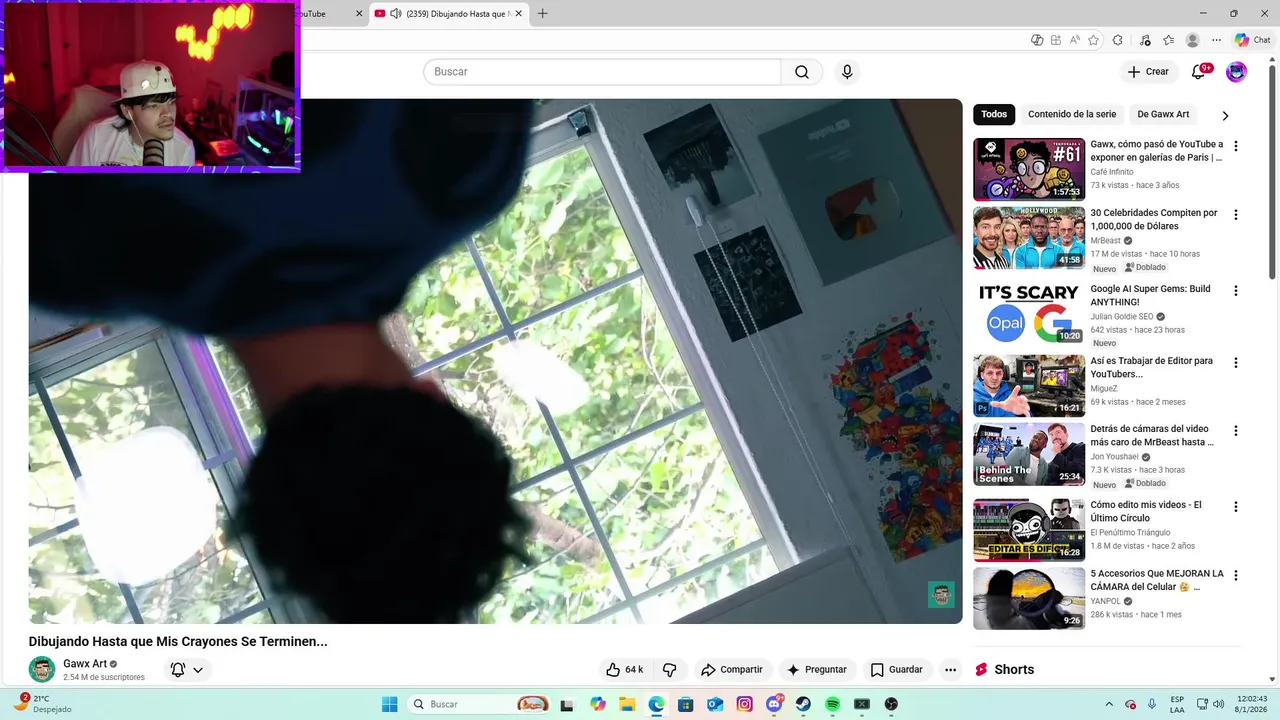Click the Preguntar button
This screenshot has height=720, width=1280.
click(817, 670)
